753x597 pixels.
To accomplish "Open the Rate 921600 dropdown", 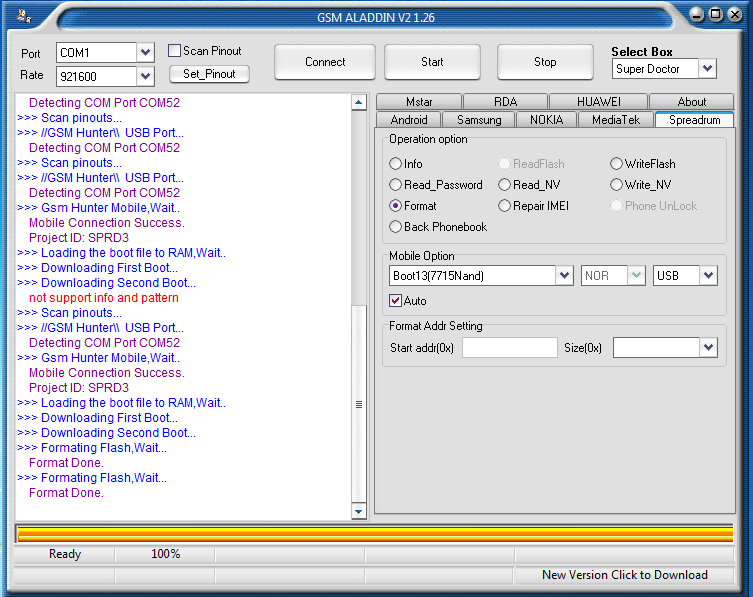I will point(145,76).
